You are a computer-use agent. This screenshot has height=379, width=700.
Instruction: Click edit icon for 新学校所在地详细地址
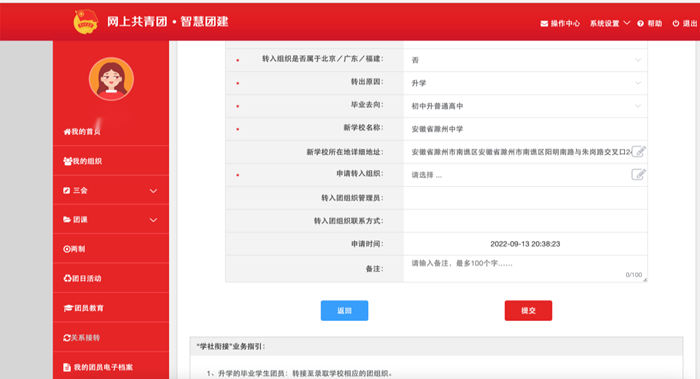pos(638,151)
